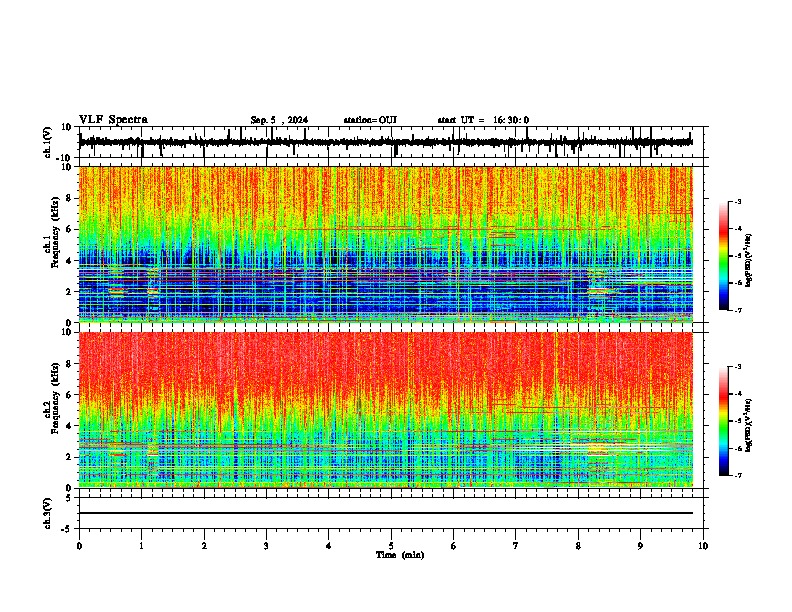The height and width of the screenshot is (612, 792).
Task: Select the "ch.3(V)" axis label
Action: [48, 513]
